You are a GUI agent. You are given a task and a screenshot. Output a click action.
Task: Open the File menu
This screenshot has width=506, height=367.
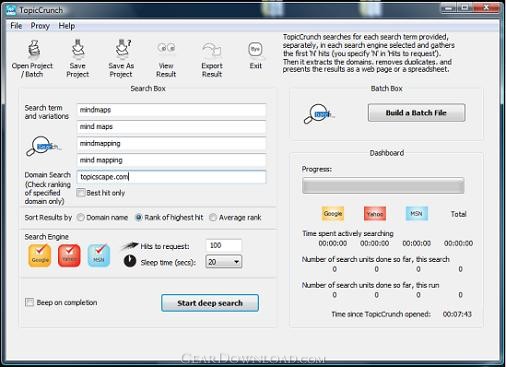16,26
